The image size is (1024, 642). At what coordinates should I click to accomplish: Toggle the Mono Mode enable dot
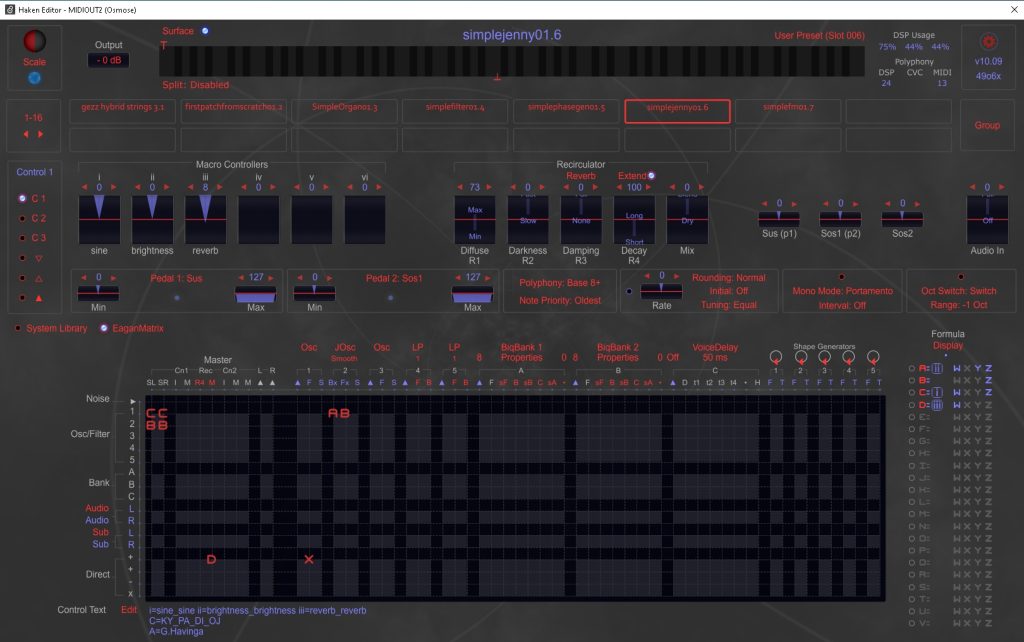point(841,277)
